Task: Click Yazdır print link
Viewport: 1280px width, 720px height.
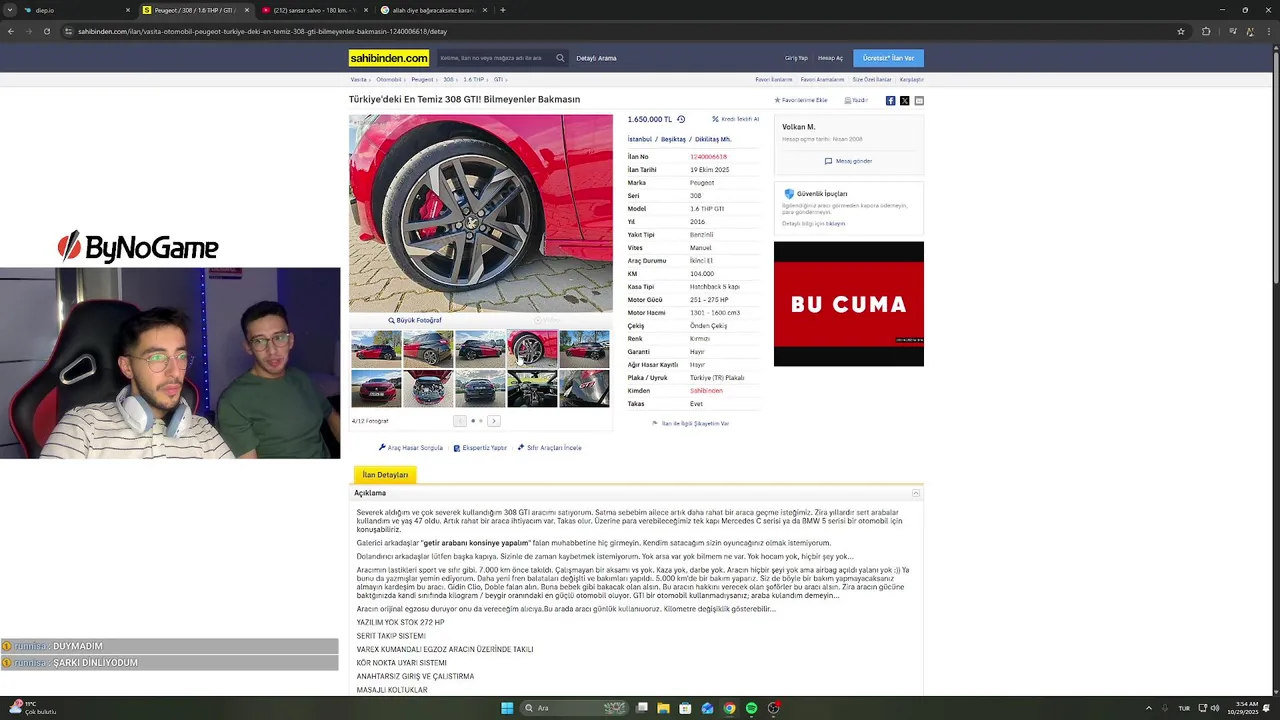Action: (x=856, y=100)
